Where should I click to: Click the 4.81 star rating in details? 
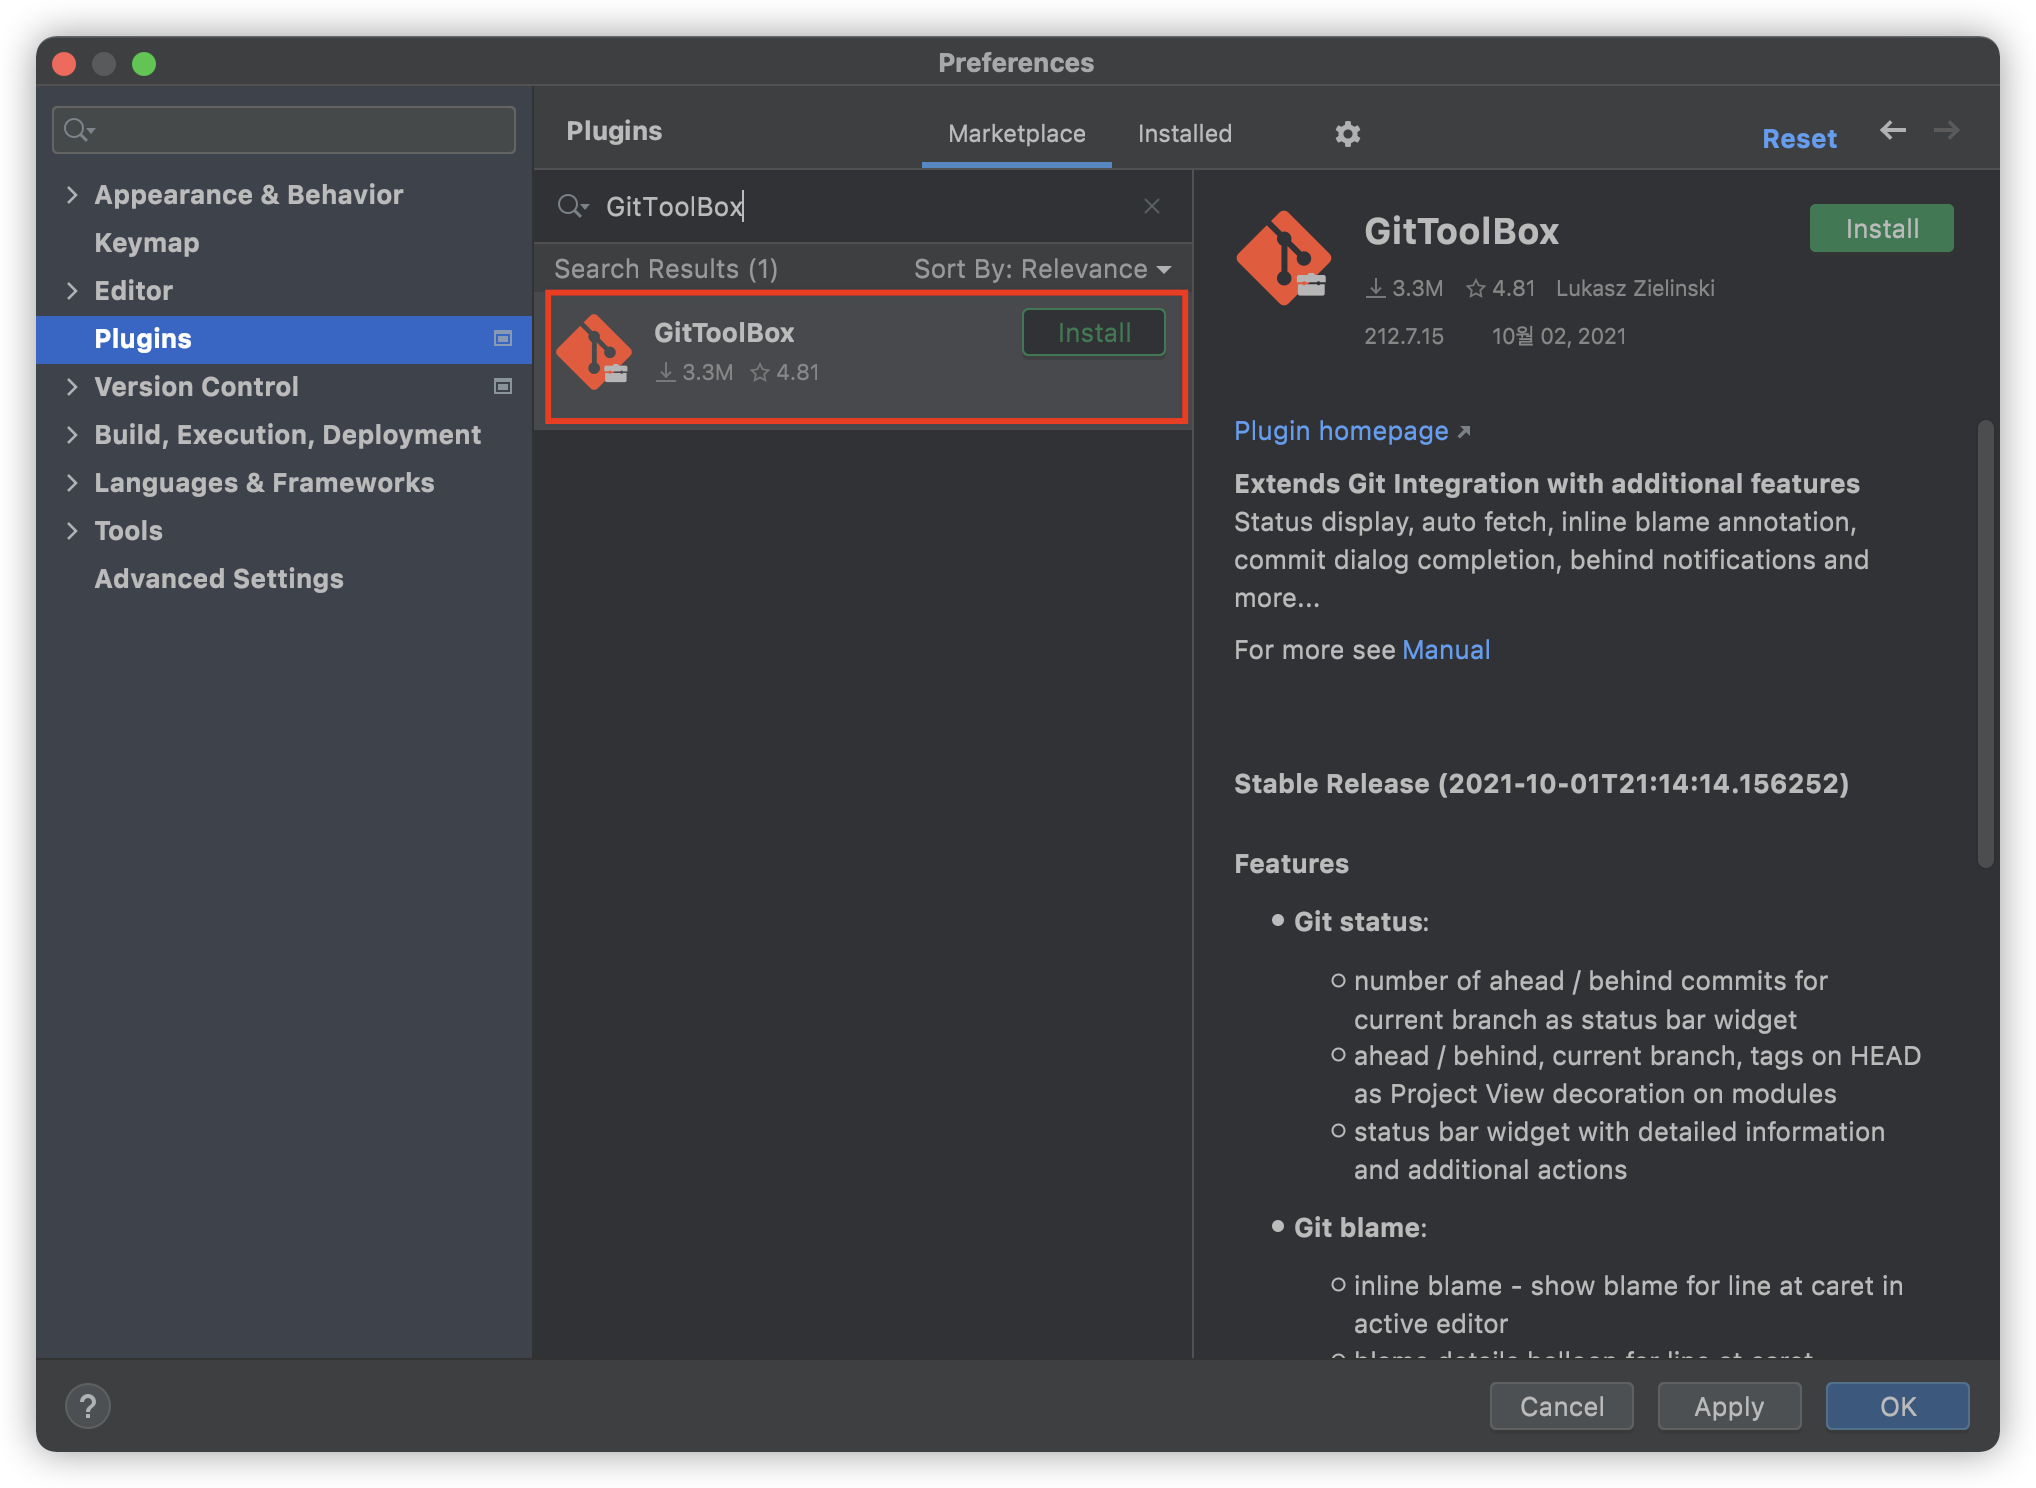1500,289
